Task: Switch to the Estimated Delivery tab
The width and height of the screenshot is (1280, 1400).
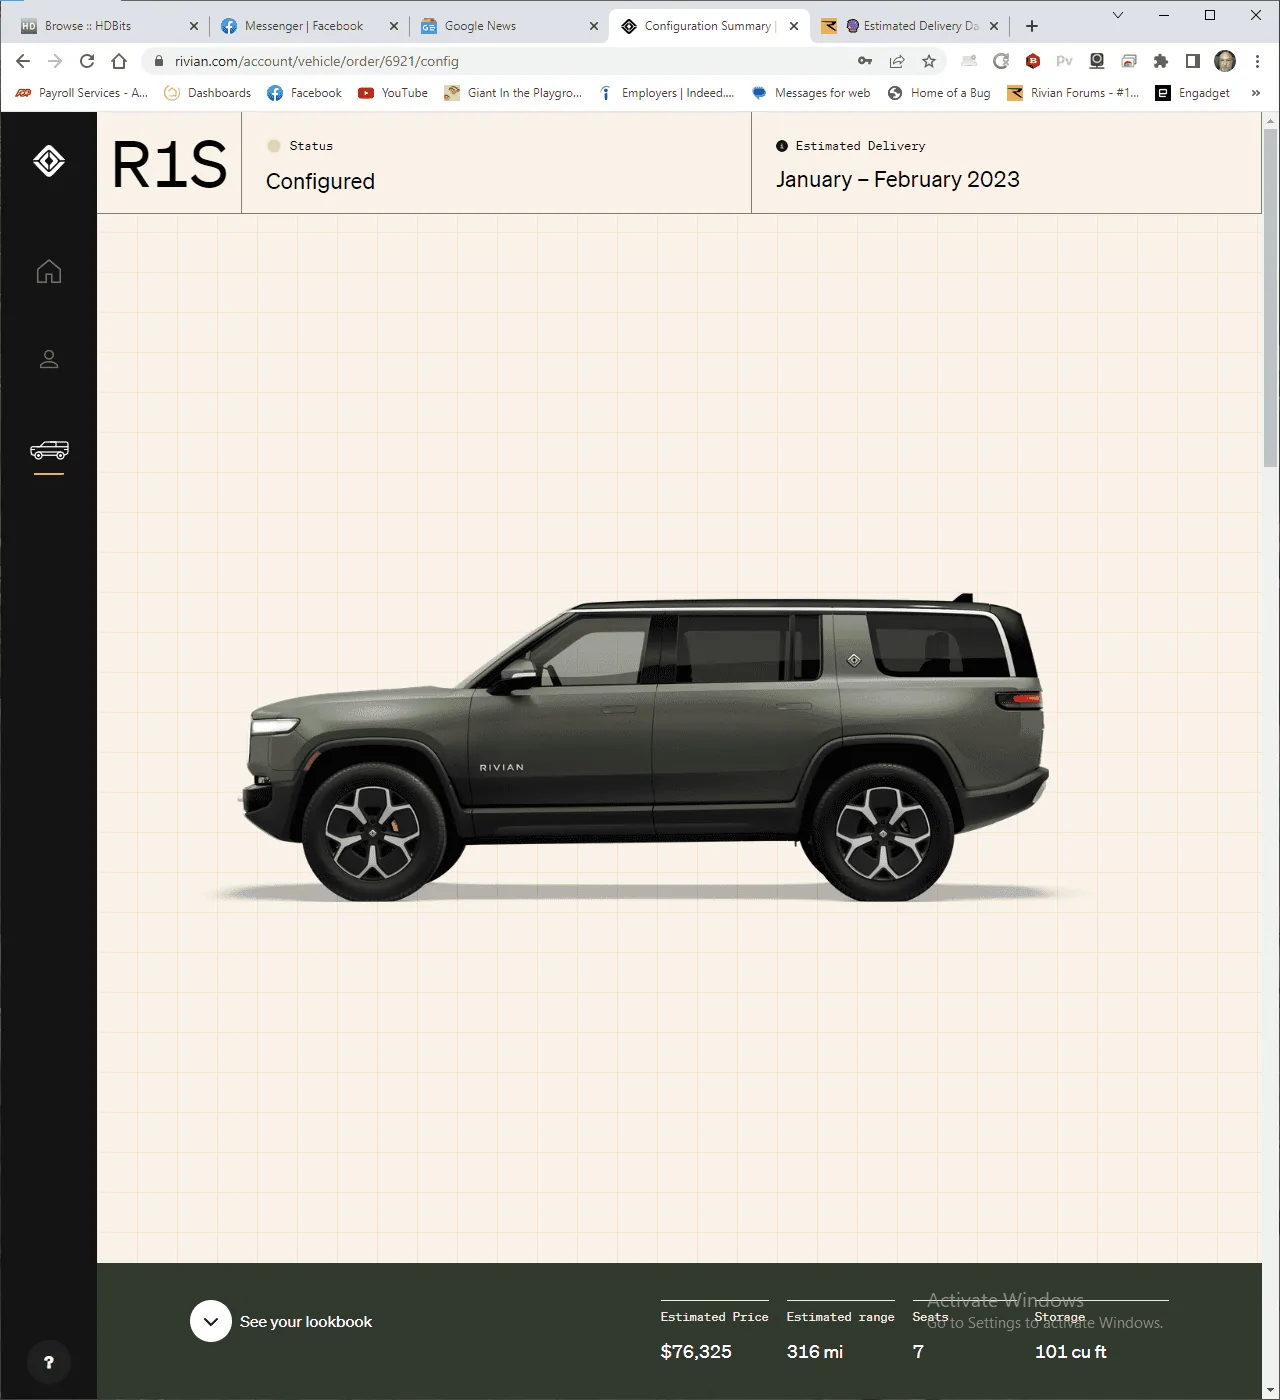Action: pyautogui.click(x=908, y=26)
